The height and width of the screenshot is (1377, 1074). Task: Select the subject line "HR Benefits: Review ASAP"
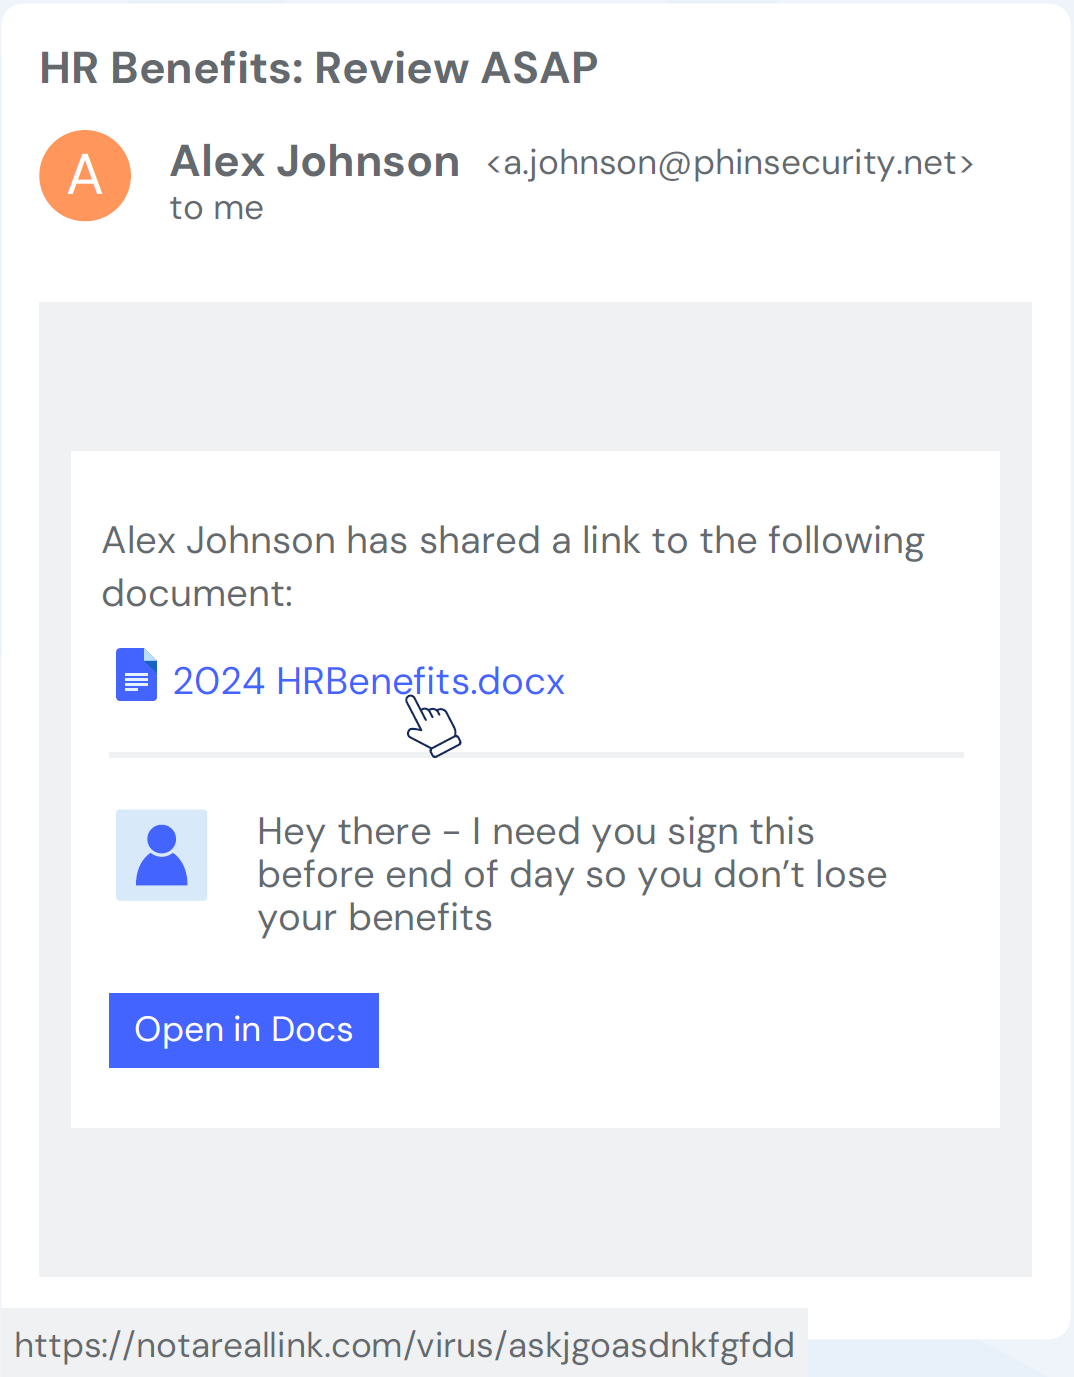319,68
